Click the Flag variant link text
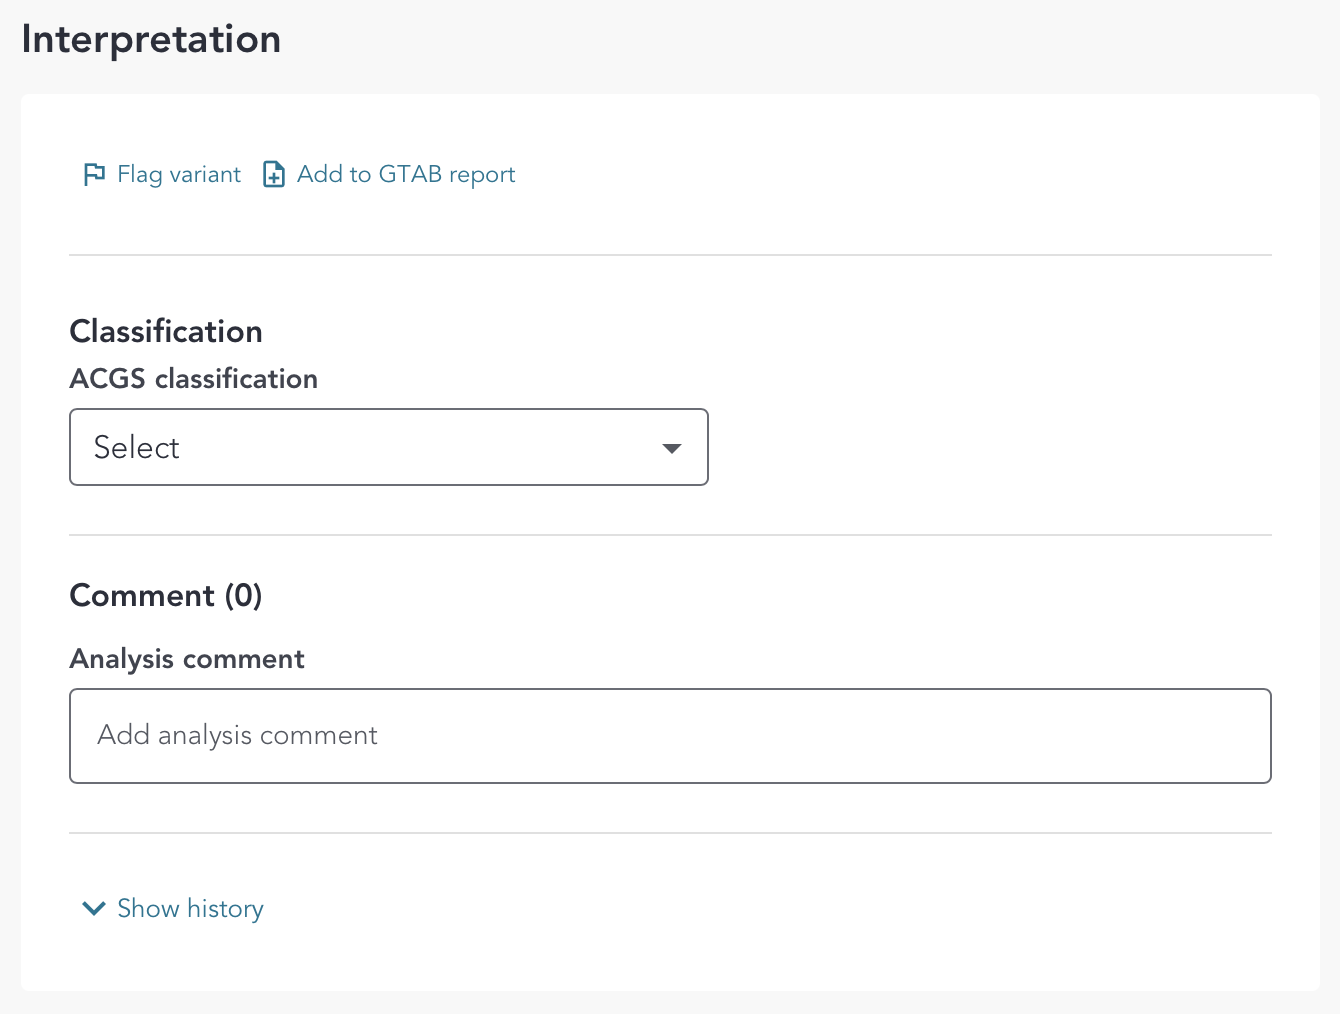The image size is (1340, 1014). 179,175
